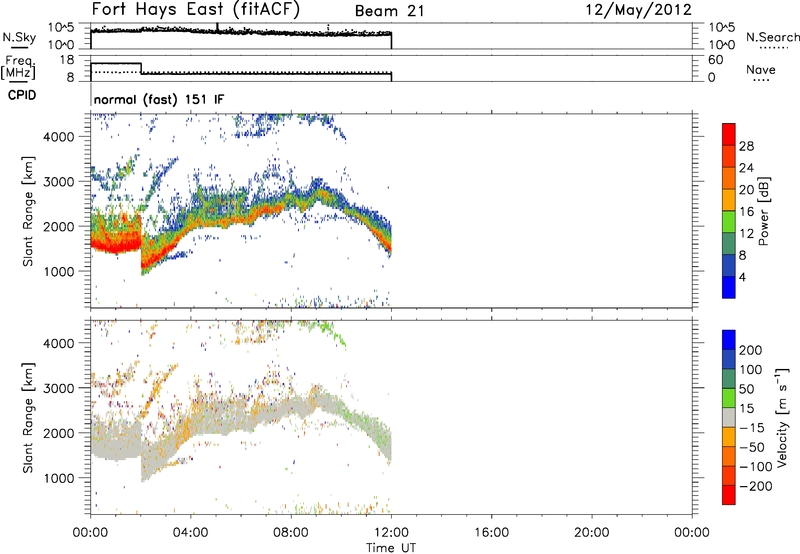Click the '16' power colorbar value

(746, 212)
